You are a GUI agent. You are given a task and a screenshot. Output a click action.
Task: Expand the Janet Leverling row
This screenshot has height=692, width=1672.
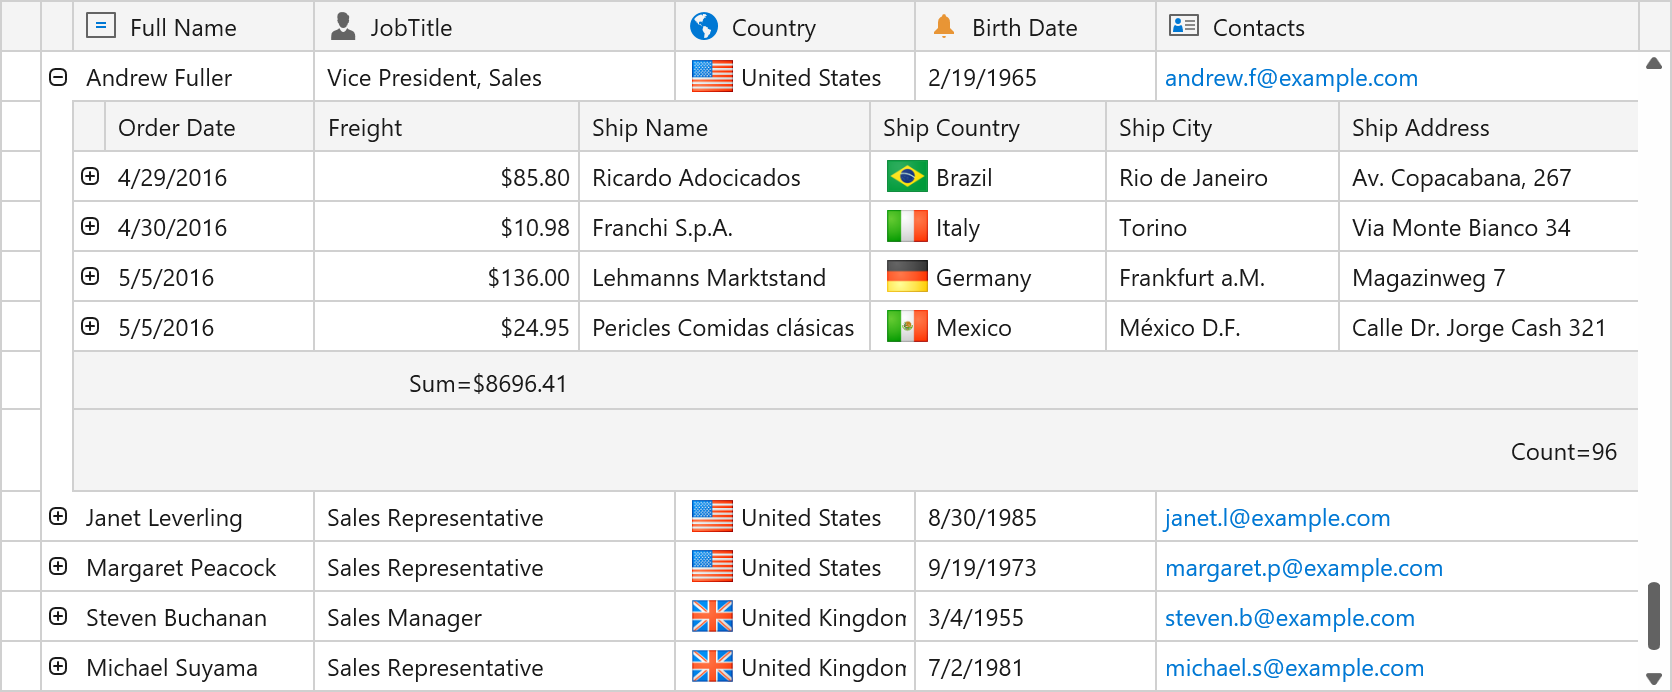tap(58, 517)
